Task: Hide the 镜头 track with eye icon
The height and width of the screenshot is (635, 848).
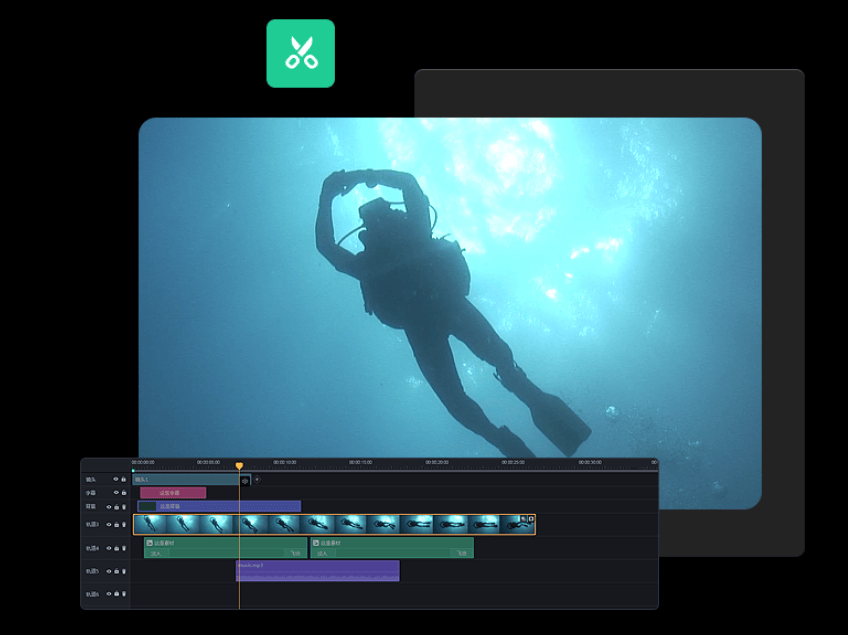Action: click(116, 479)
